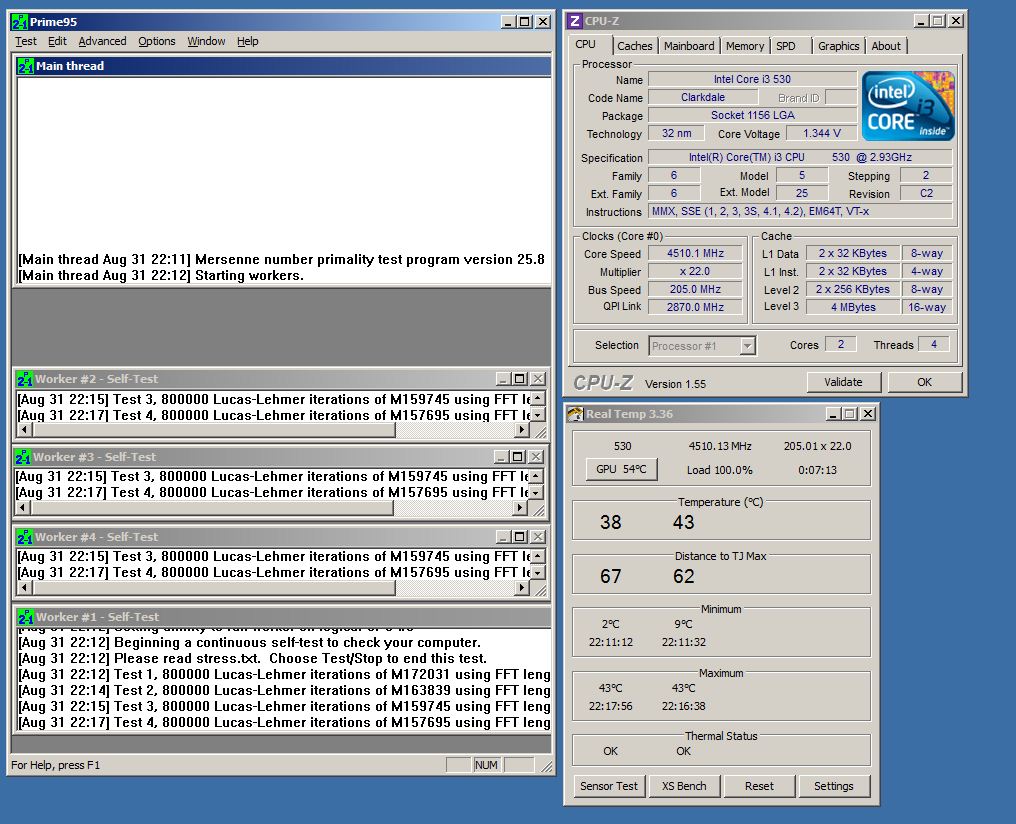This screenshot has height=824, width=1016.
Task: Click the Main thread window icon
Action: [x=25, y=66]
